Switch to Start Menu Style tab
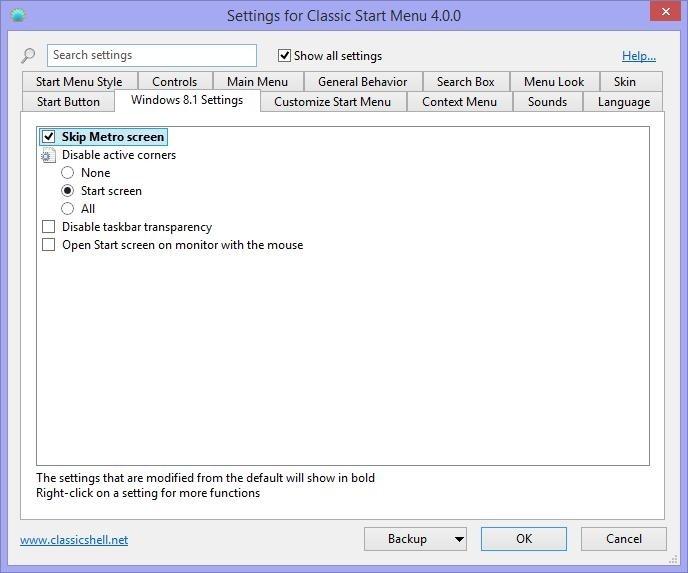Image resolution: width=688 pixels, height=573 pixels. pos(79,82)
